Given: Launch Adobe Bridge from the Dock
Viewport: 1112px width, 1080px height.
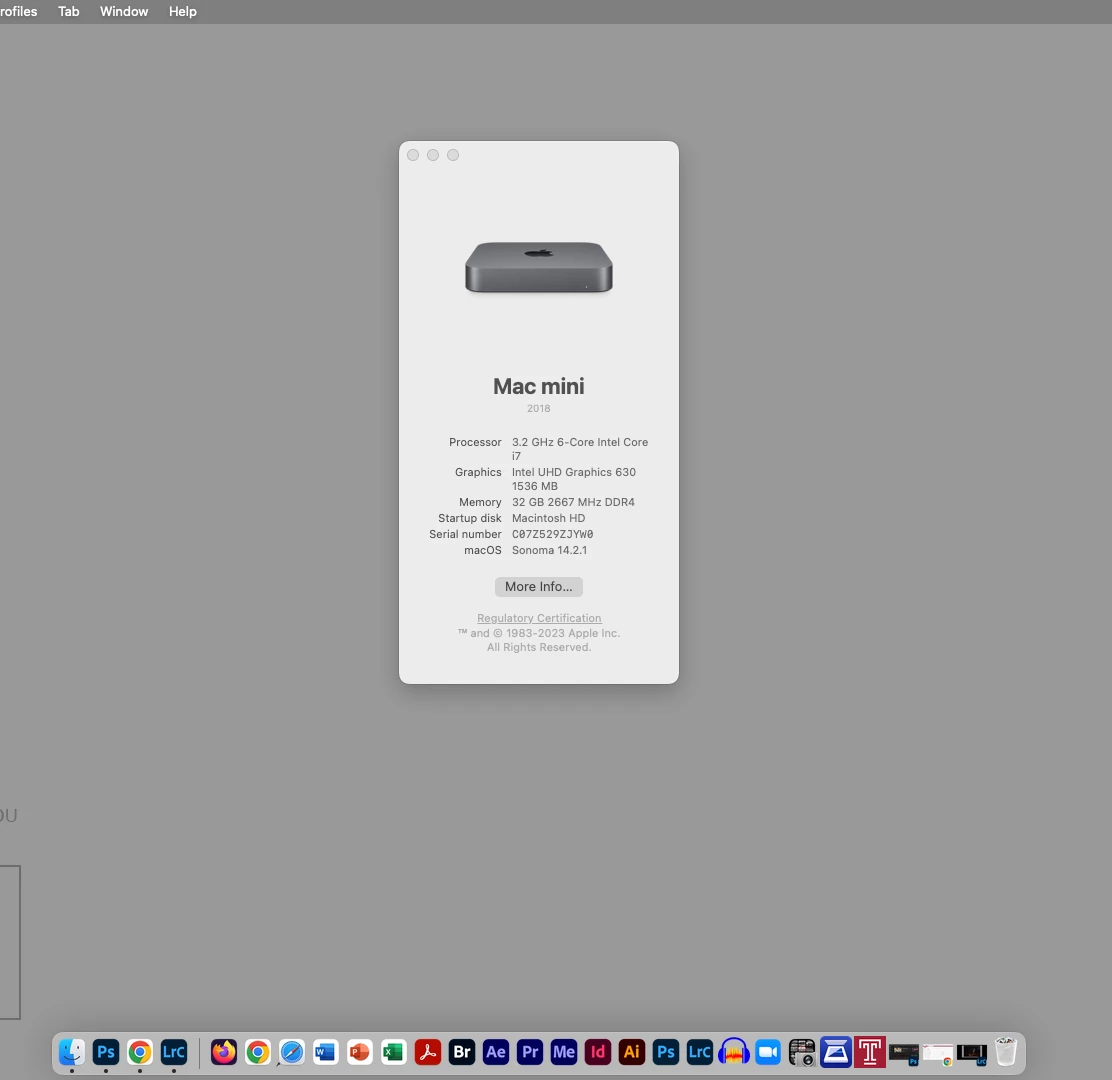Looking at the screenshot, I should point(462,1052).
